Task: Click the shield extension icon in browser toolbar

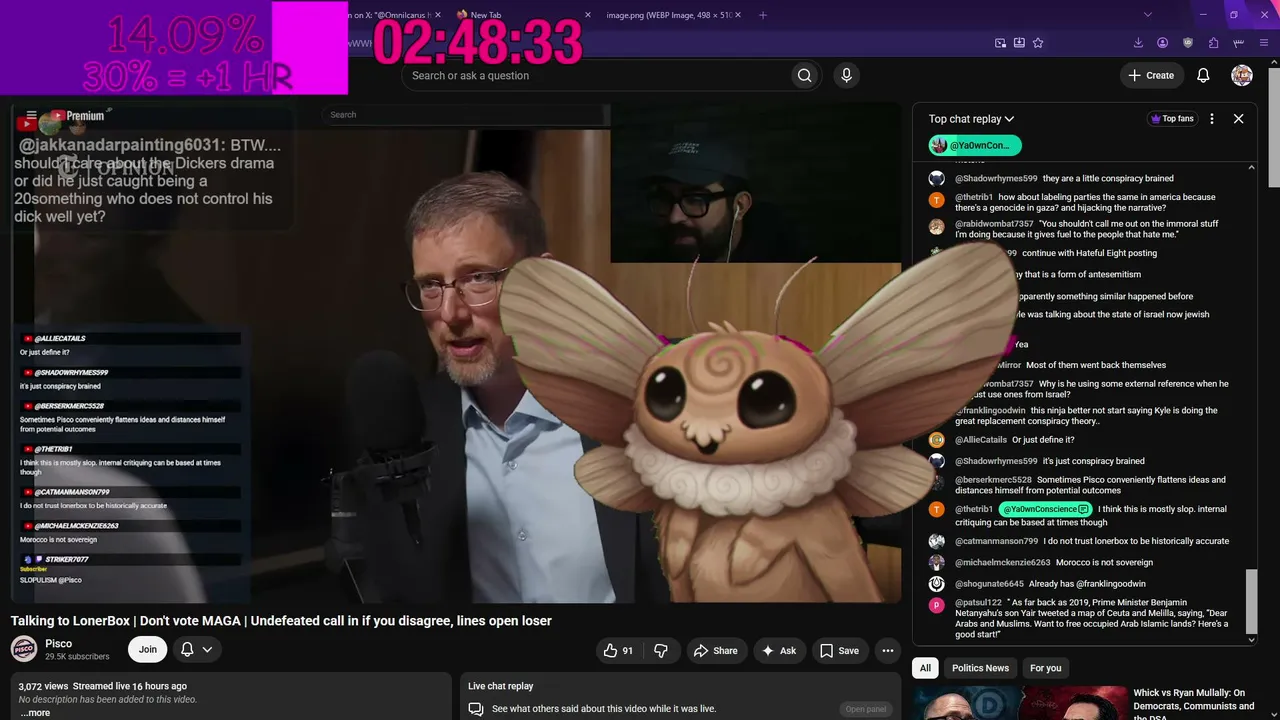Action: point(1188,43)
